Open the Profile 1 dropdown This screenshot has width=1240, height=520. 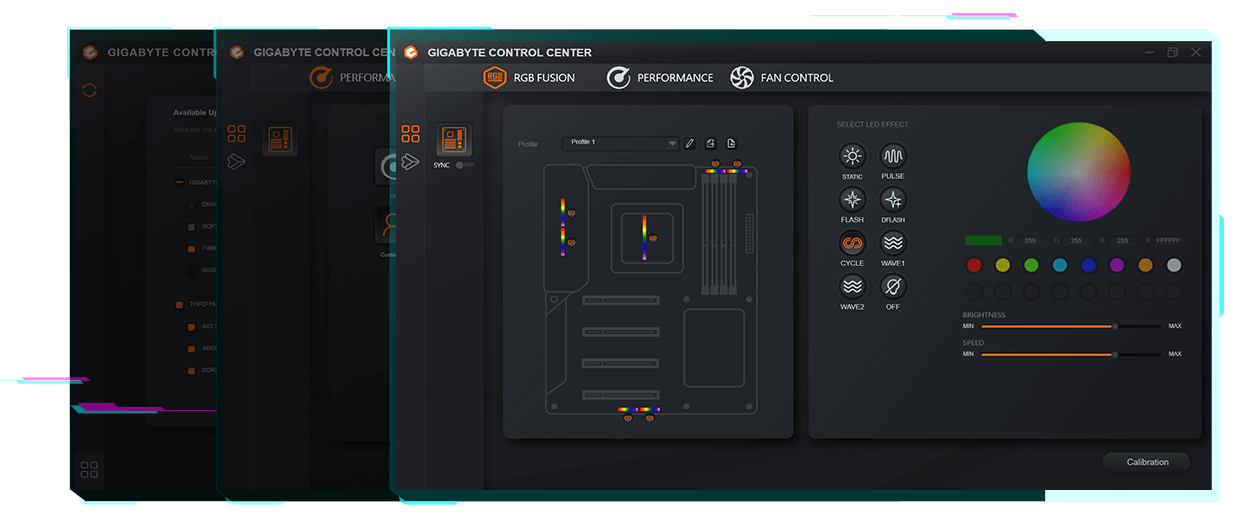[x=620, y=143]
